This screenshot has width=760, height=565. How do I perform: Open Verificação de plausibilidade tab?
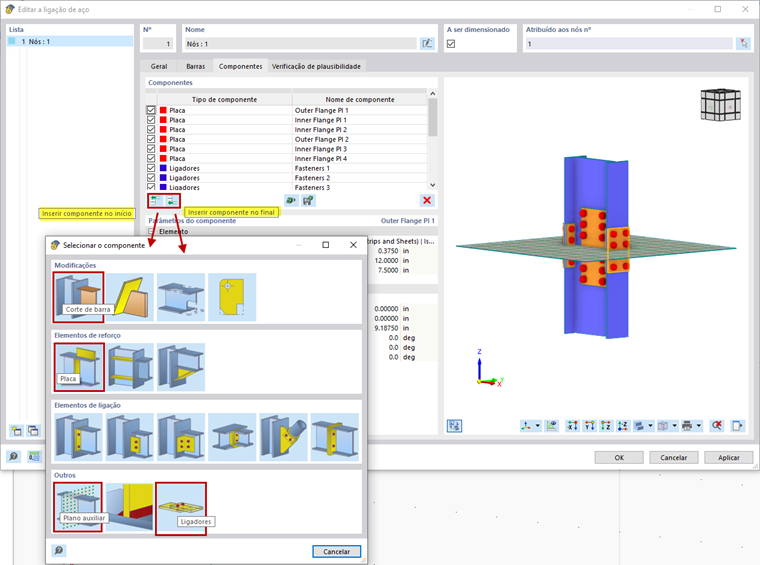[316, 66]
